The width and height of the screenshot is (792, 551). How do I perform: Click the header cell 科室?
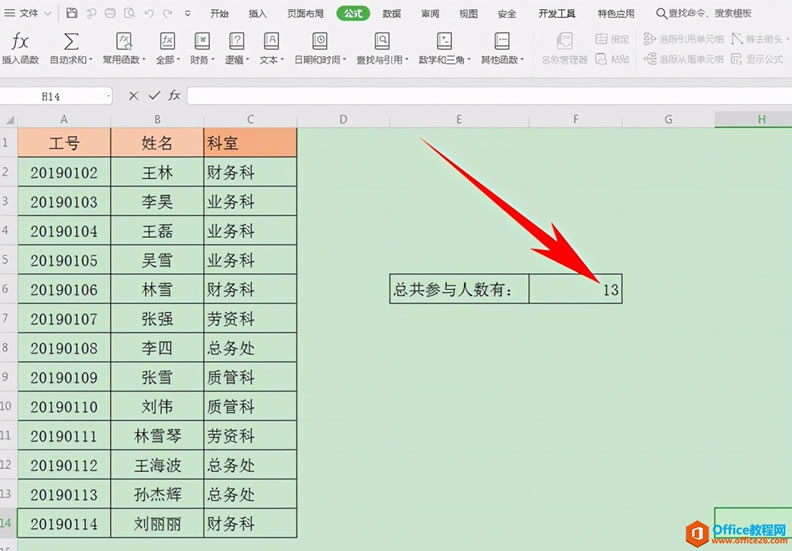tap(250, 142)
